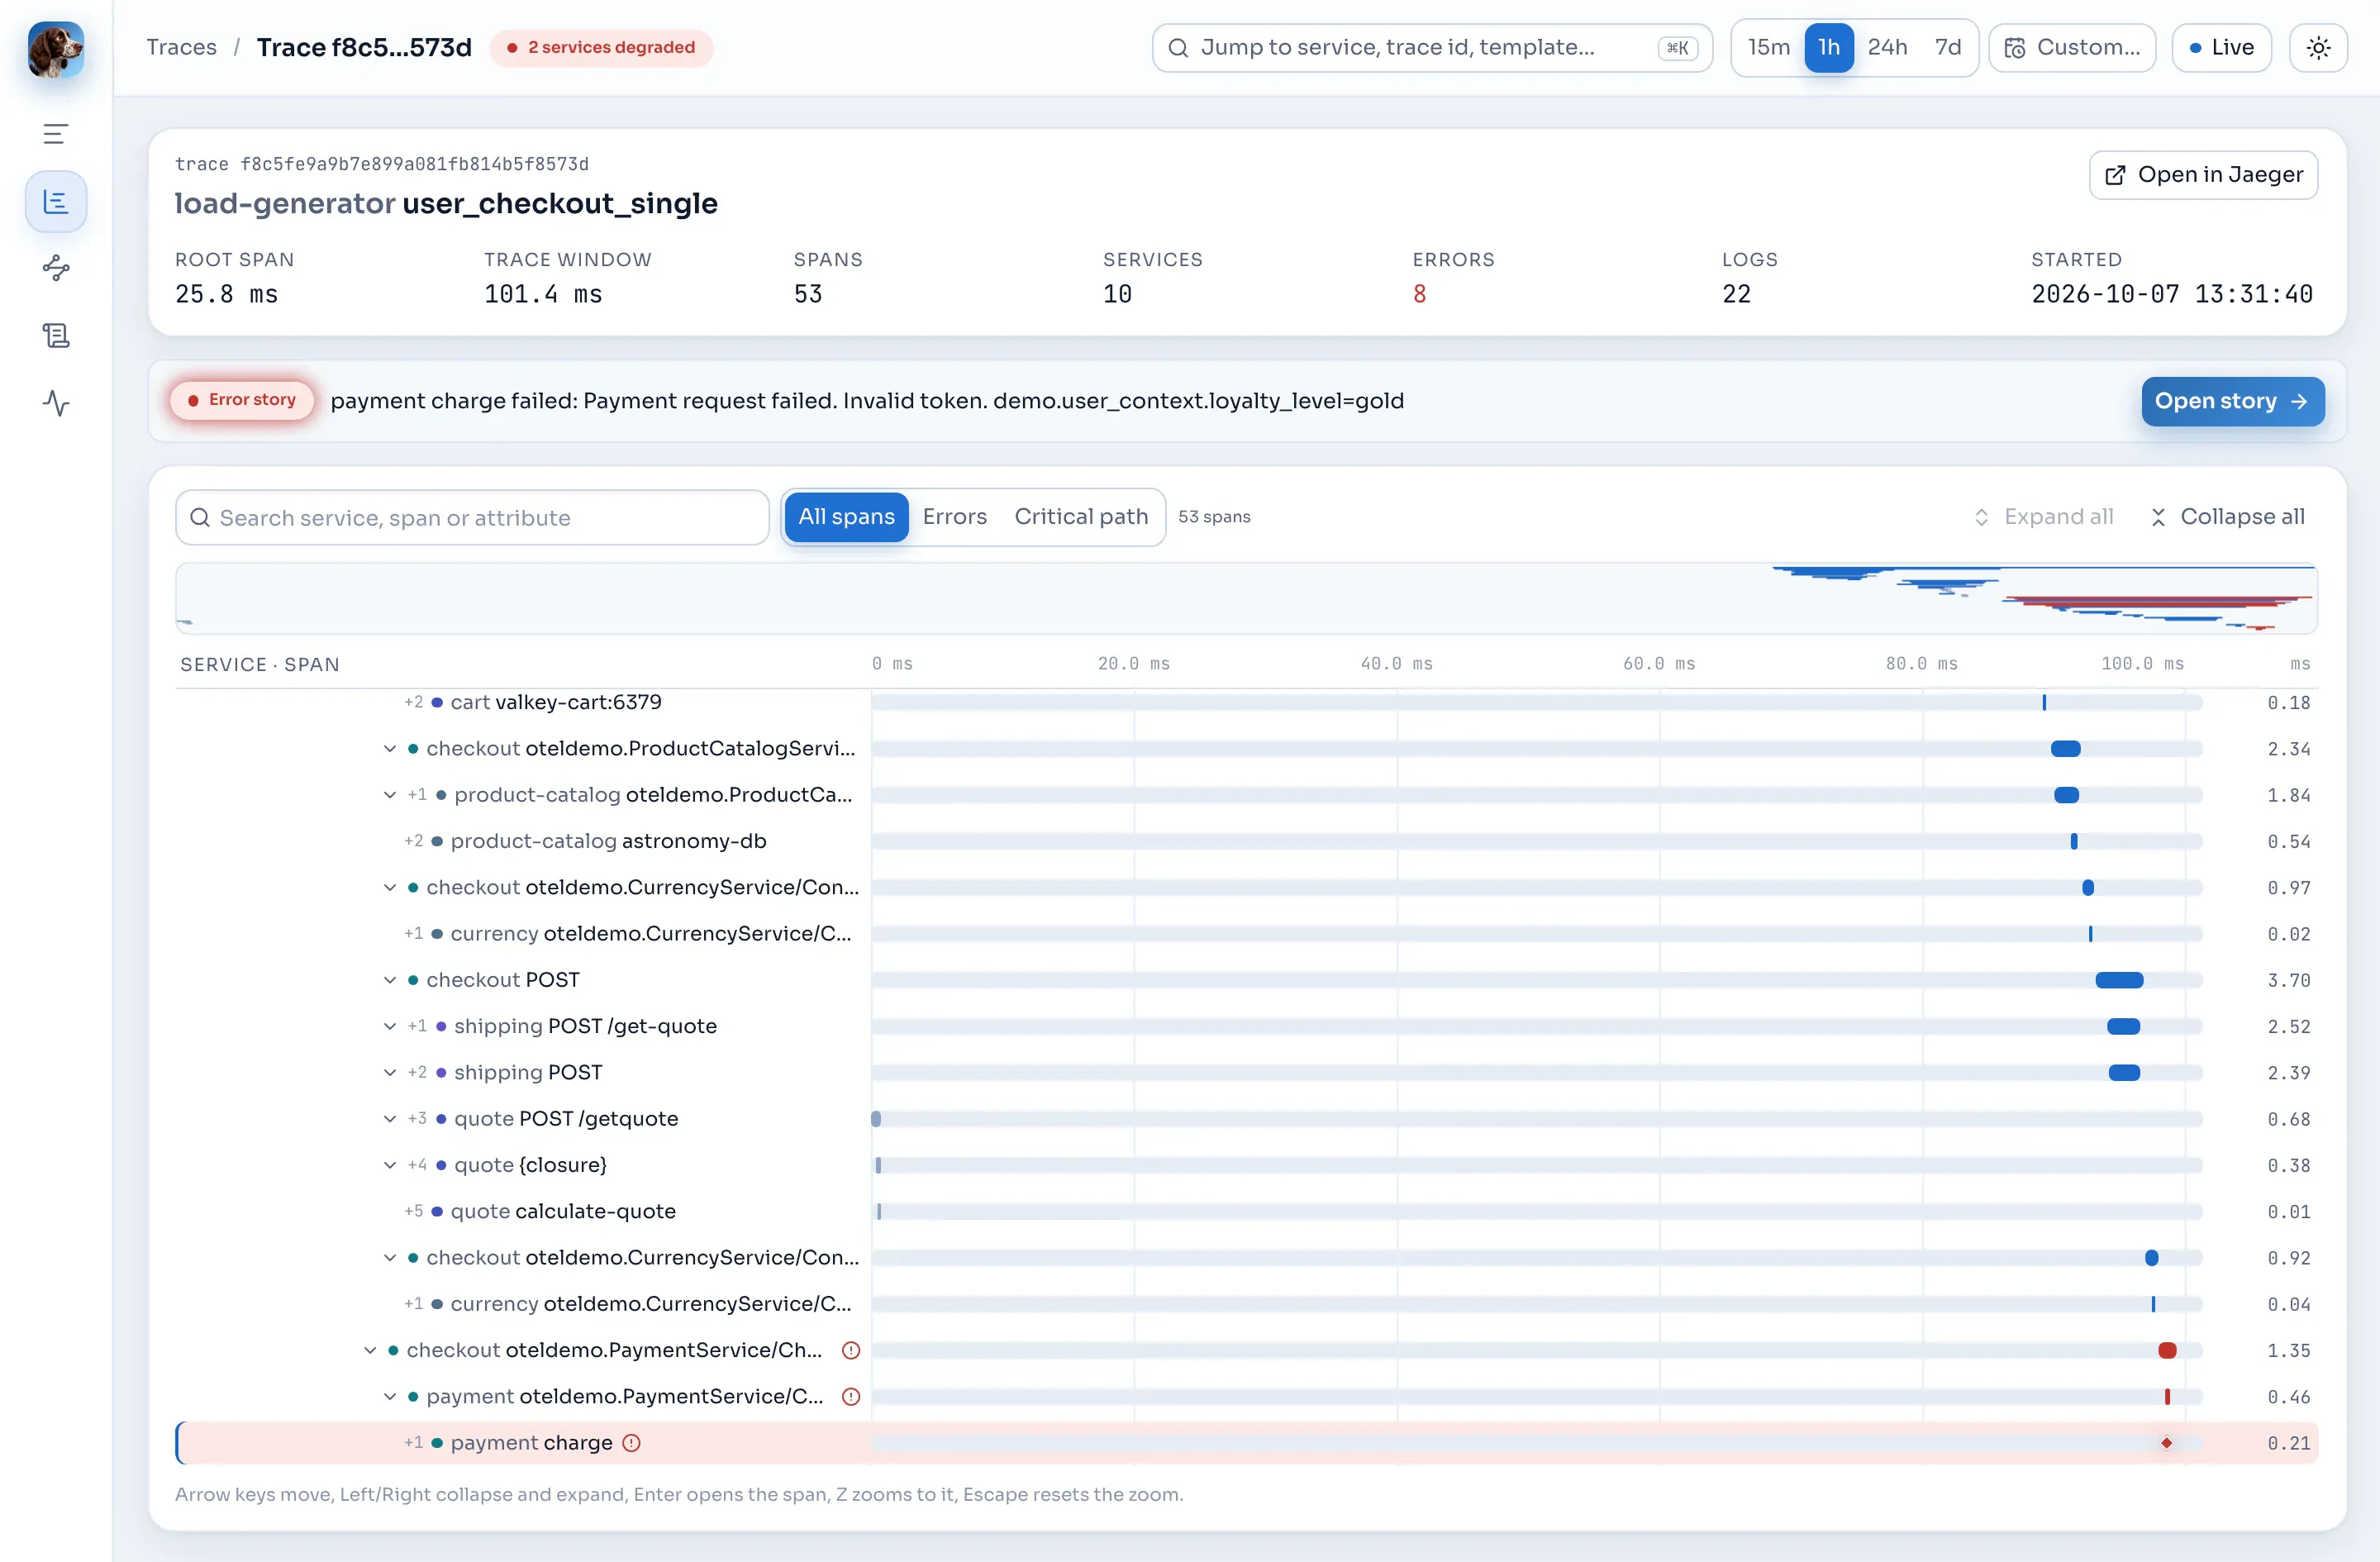The width and height of the screenshot is (2380, 1562).
Task: Open the logs scroll sidebar icon
Action: [56, 336]
